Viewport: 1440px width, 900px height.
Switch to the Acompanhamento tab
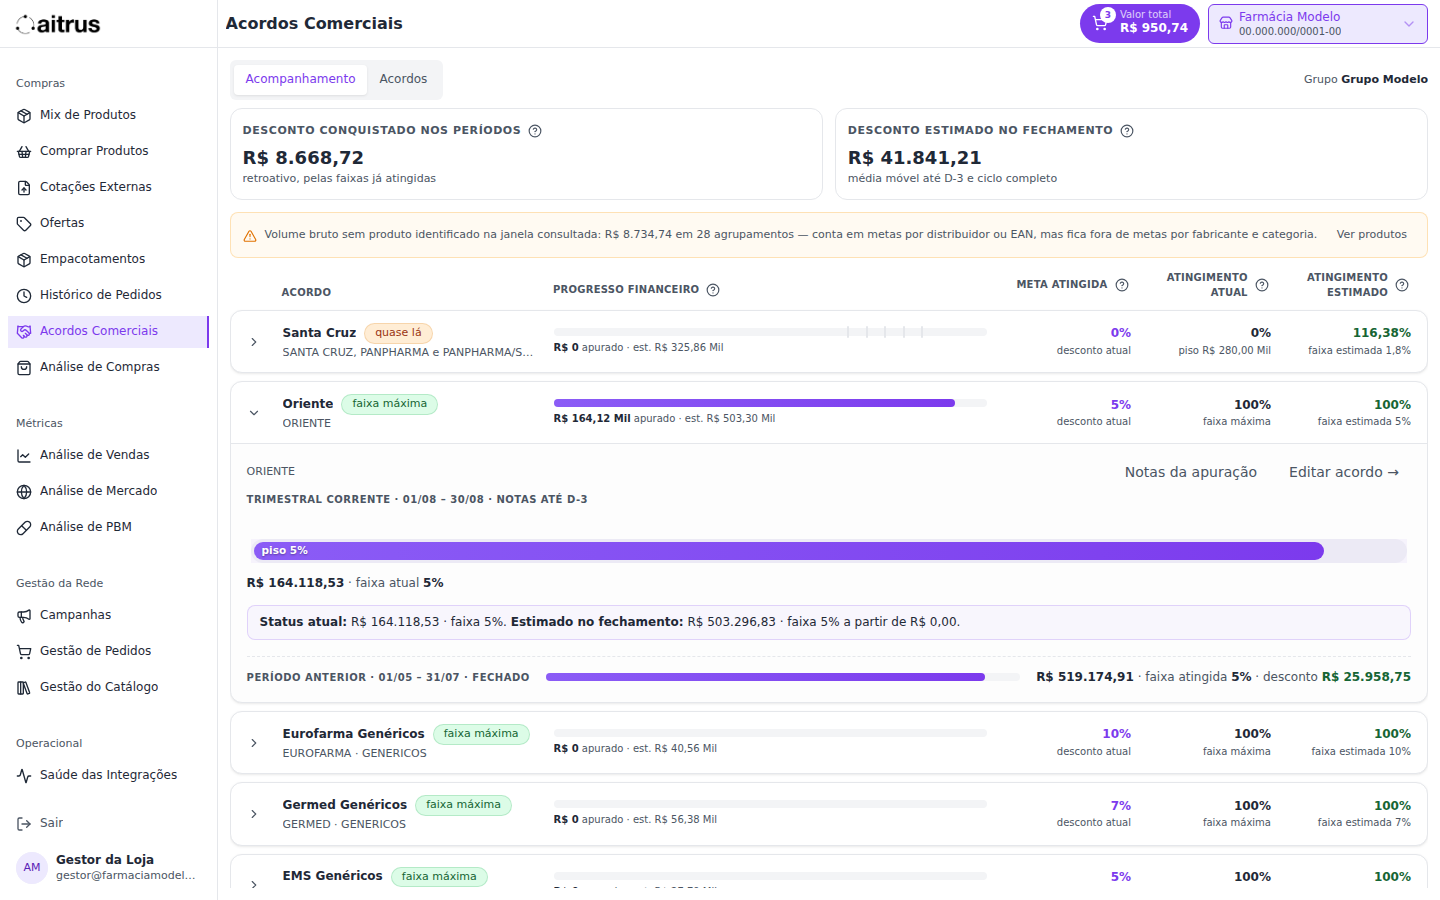click(300, 79)
